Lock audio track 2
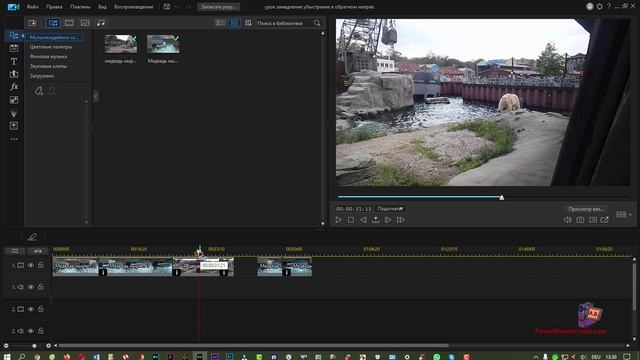Screen dimensions: 640x360 (41, 331)
